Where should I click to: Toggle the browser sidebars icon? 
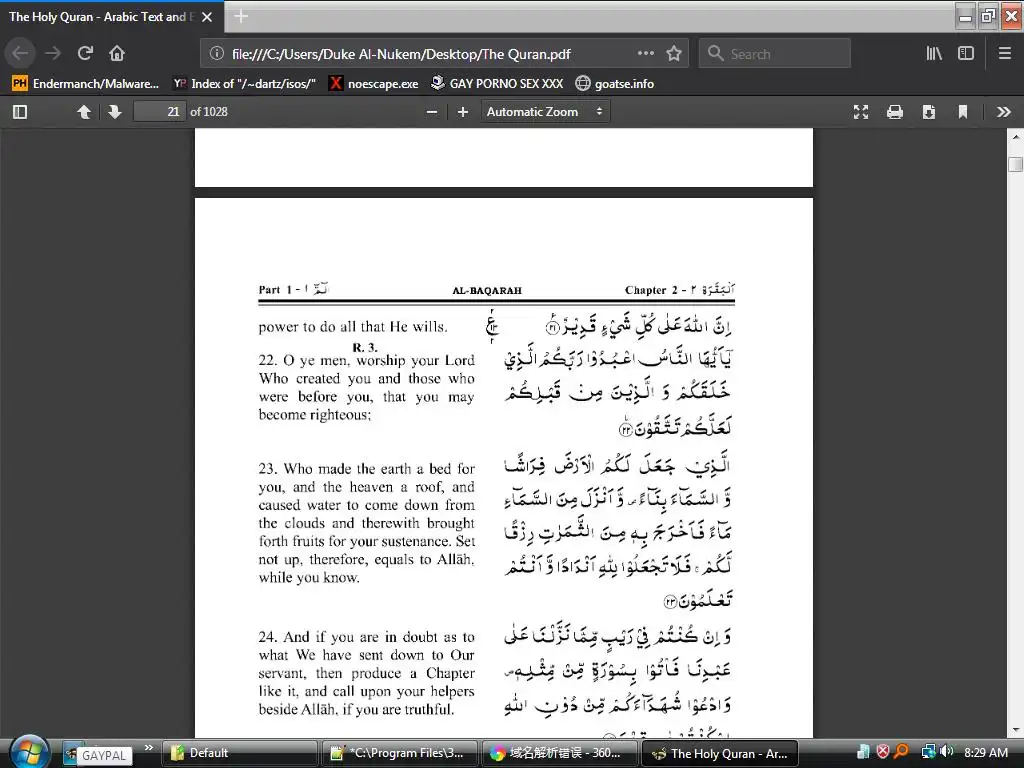click(x=966, y=53)
